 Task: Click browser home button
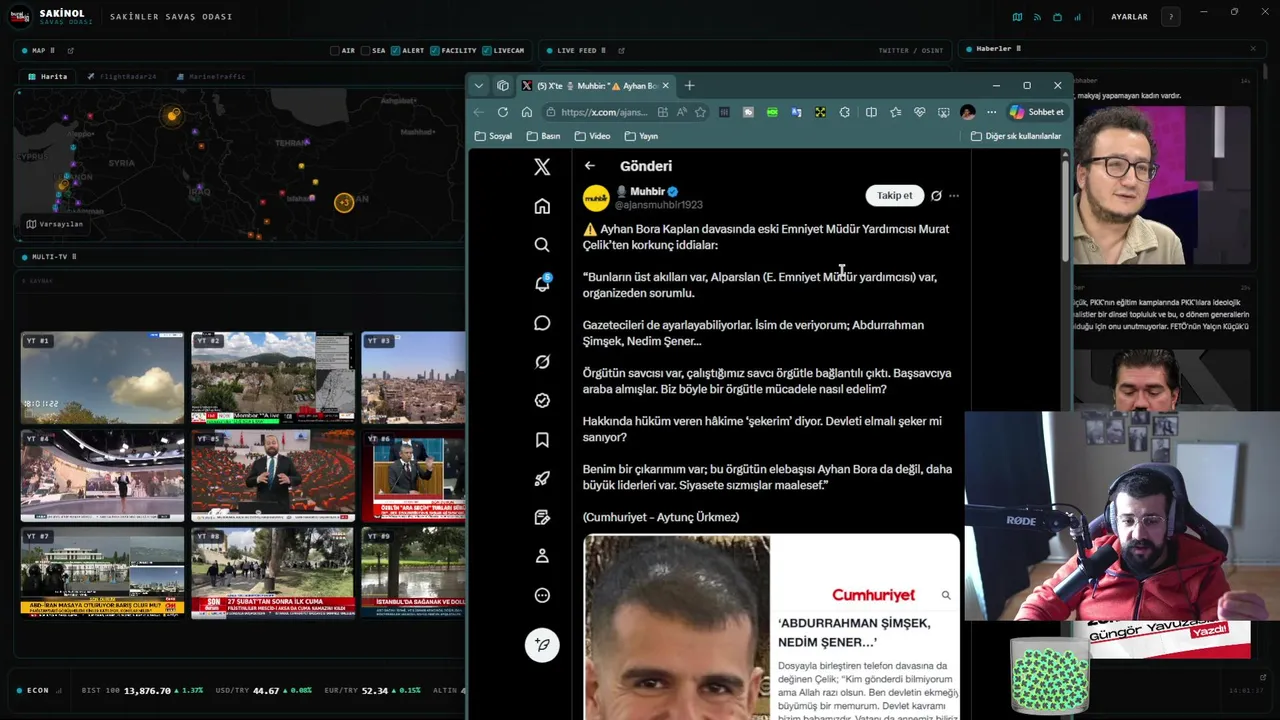tap(527, 112)
